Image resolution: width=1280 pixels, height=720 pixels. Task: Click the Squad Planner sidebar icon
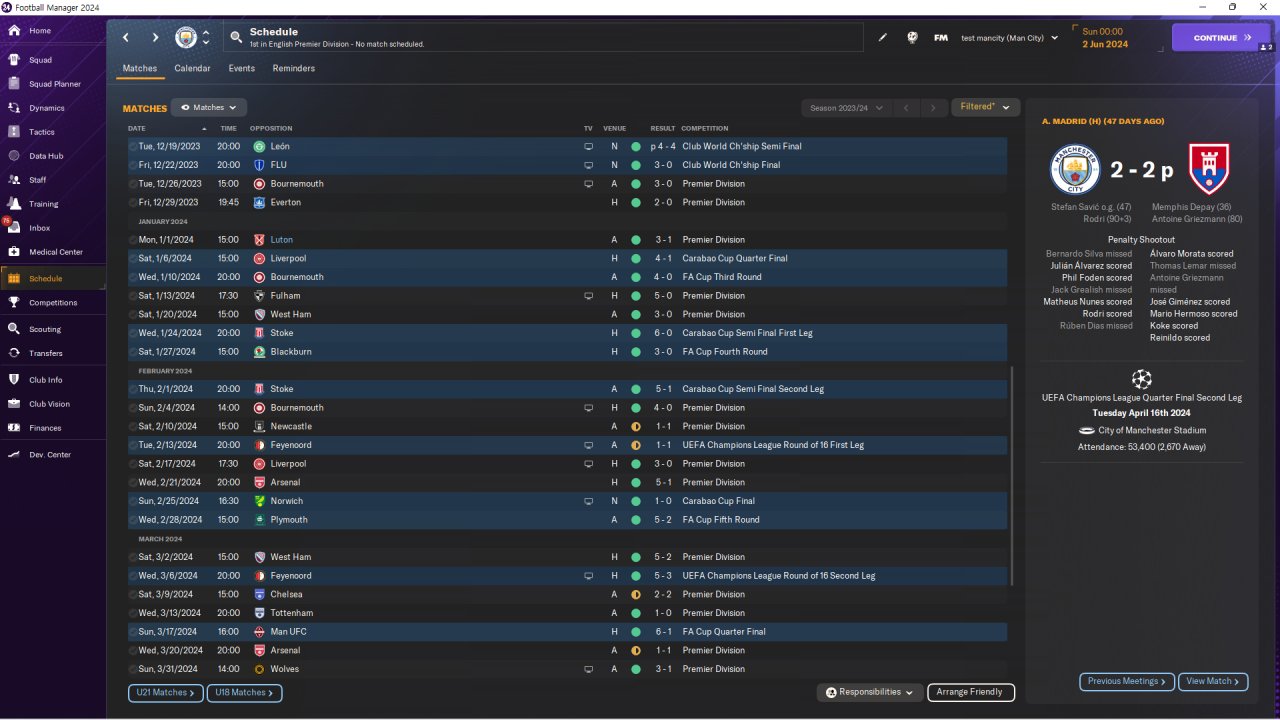pyautogui.click(x=14, y=84)
